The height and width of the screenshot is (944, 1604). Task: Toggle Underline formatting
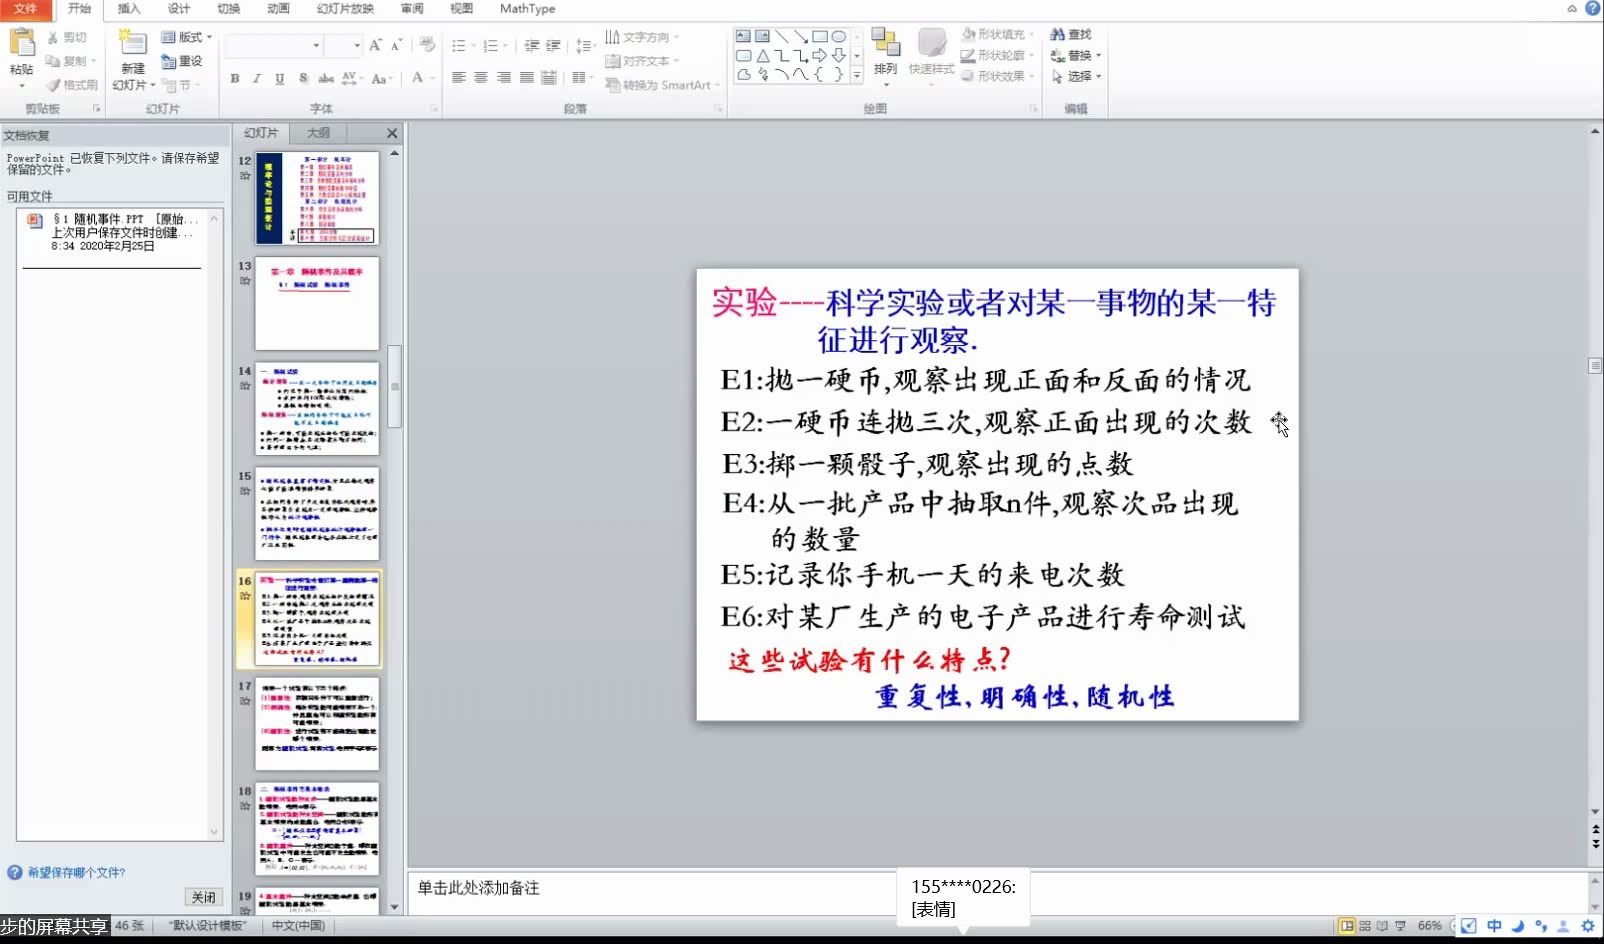[x=279, y=78]
